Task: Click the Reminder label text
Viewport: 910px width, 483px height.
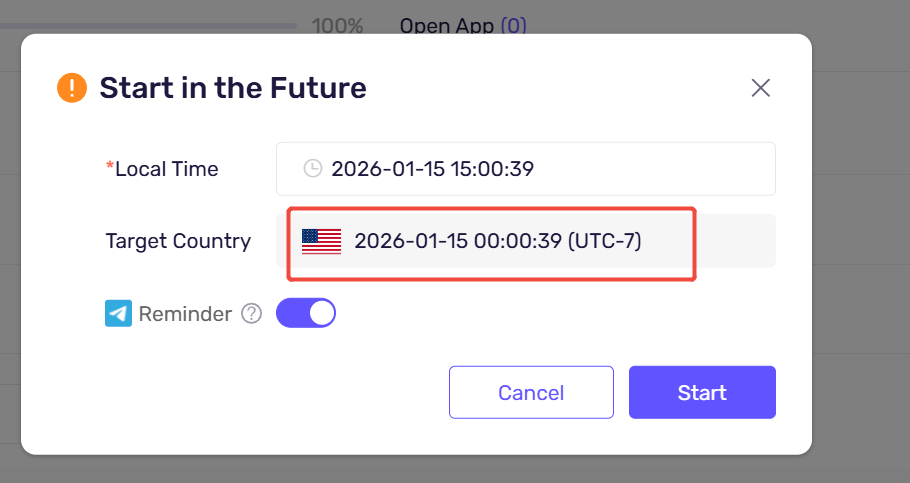Action: coord(185,314)
